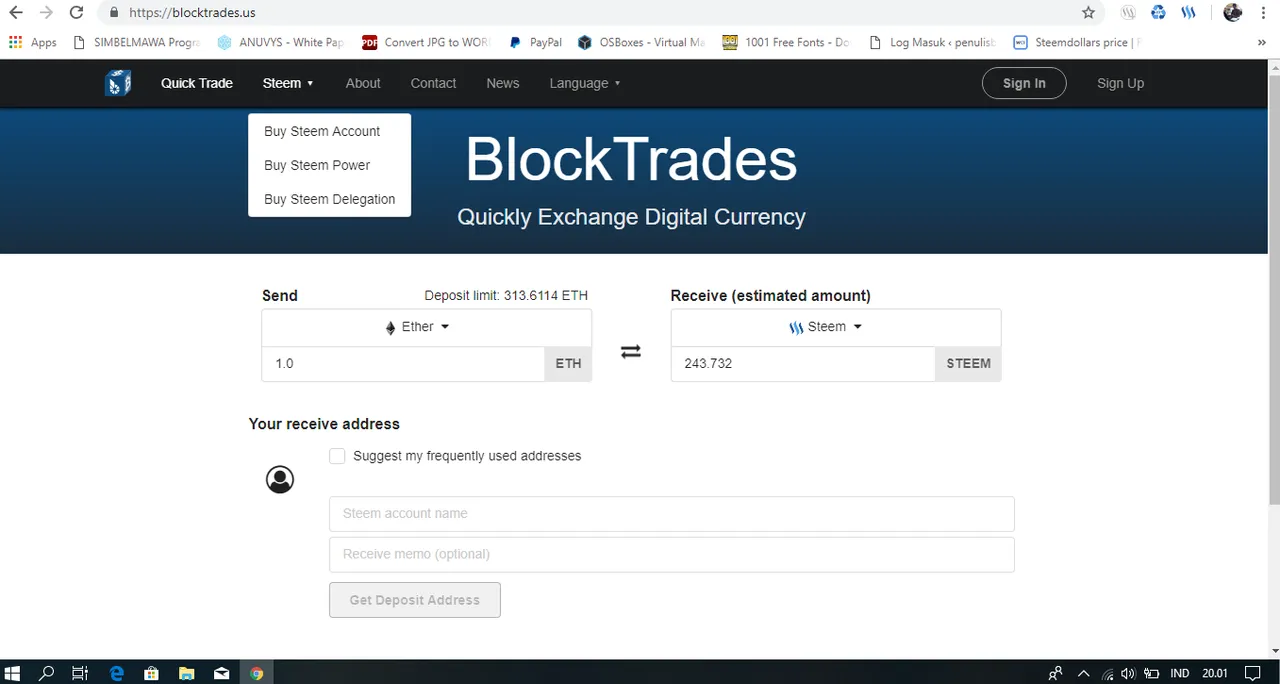Click browser forward arrow
Image resolution: width=1280 pixels, height=684 pixels.
pos(46,13)
